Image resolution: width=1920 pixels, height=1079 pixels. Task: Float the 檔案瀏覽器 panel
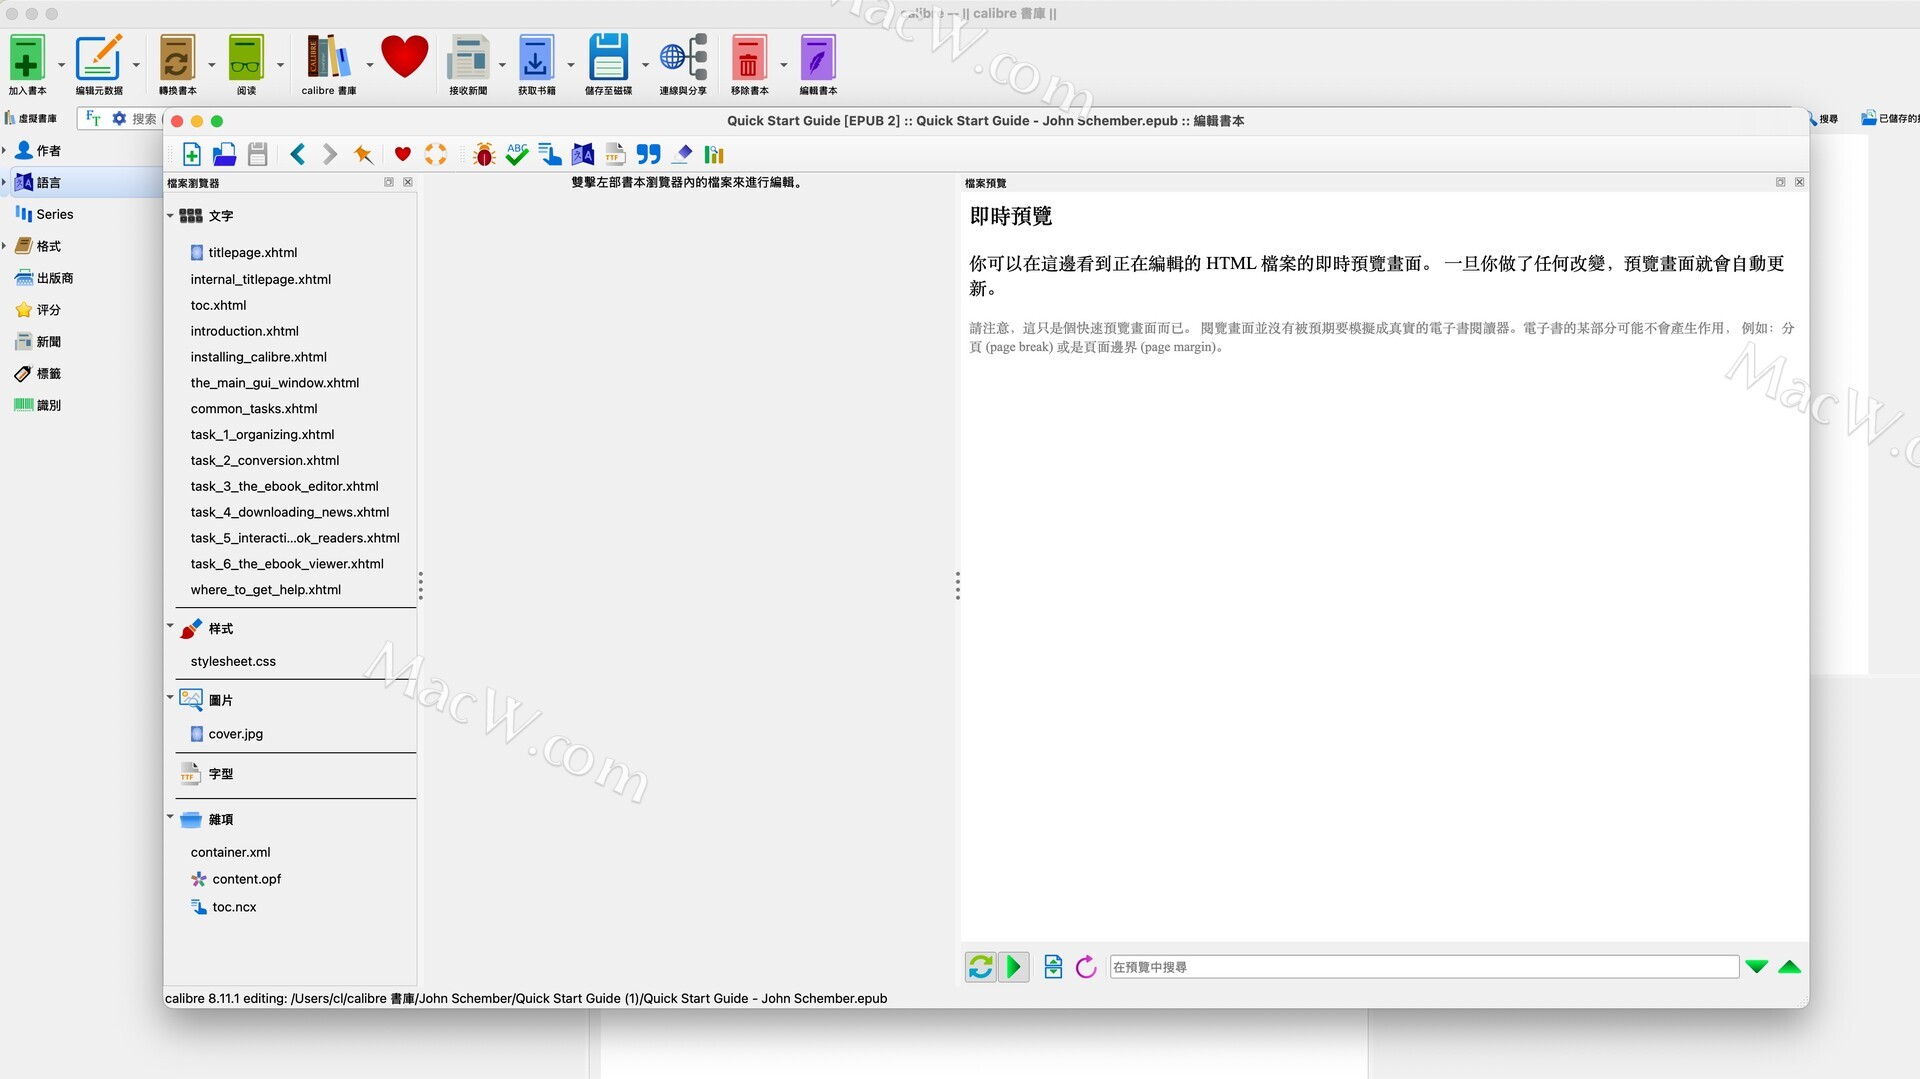pos(389,182)
